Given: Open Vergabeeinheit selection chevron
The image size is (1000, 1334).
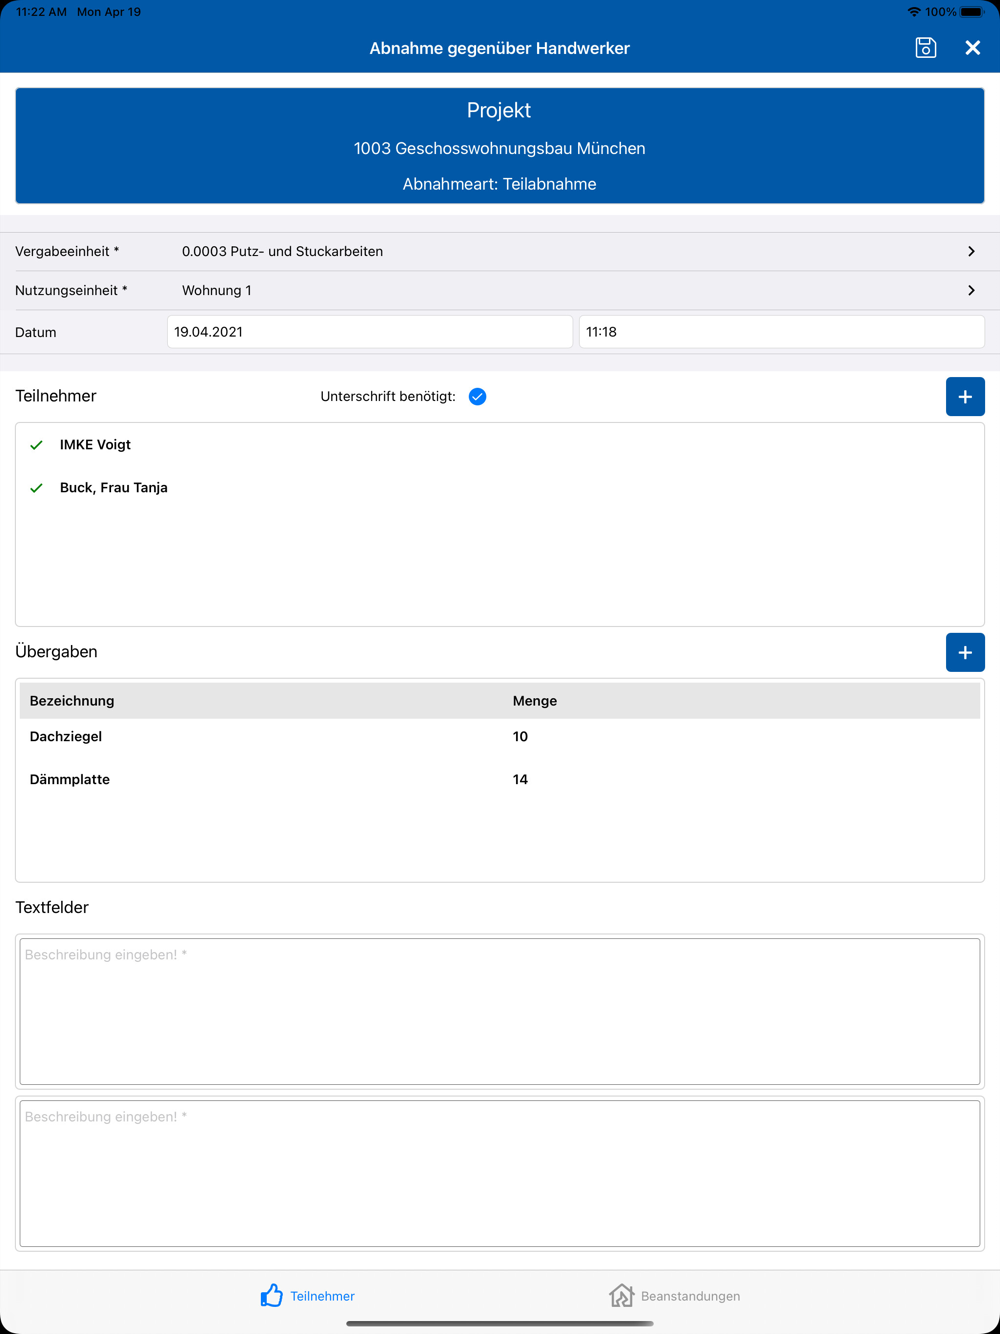Looking at the screenshot, I should 971,251.
